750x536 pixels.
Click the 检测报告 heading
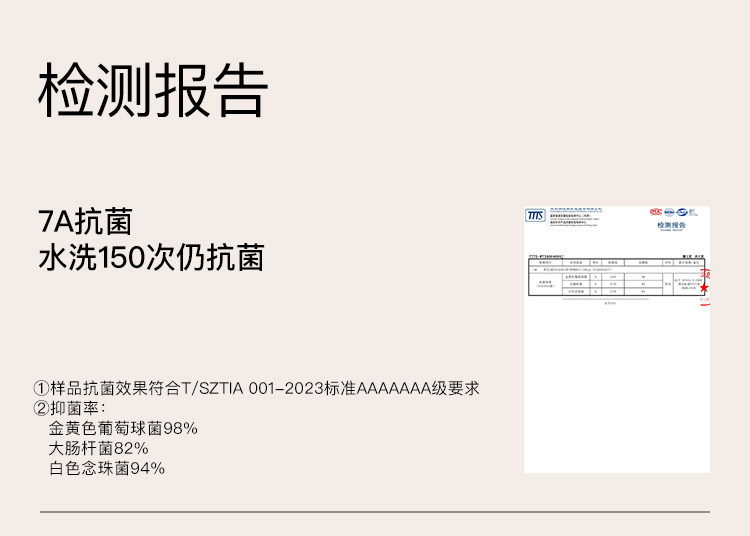153,93
